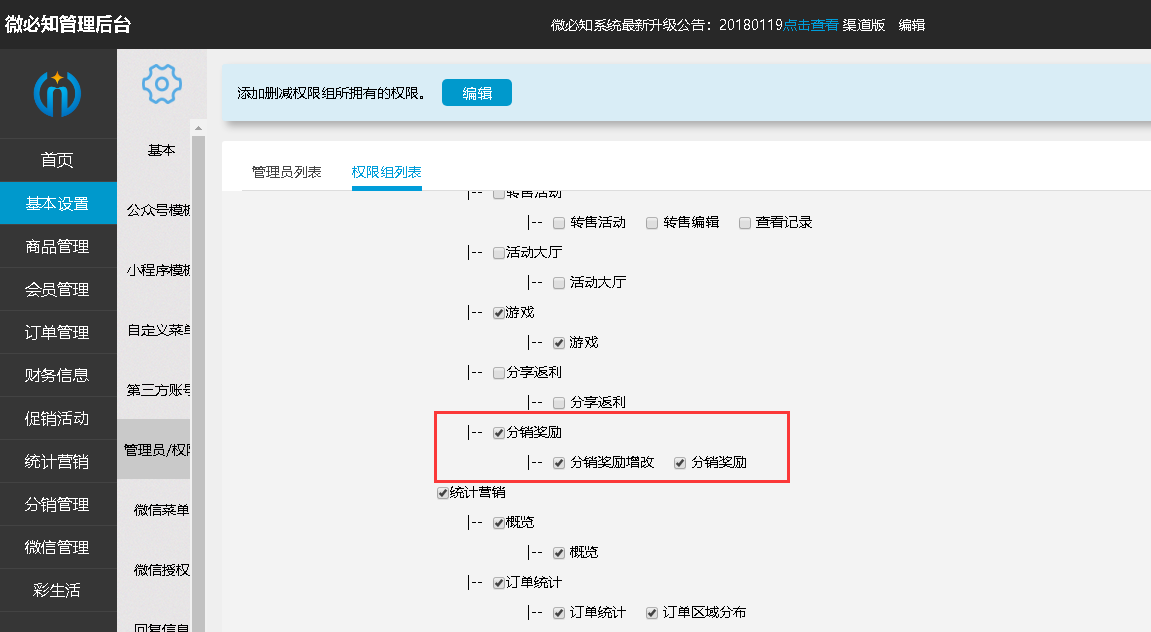The width and height of the screenshot is (1151, 632).
Task: Open 商品管理 in the main sidebar
Action: (x=57, y=247)
